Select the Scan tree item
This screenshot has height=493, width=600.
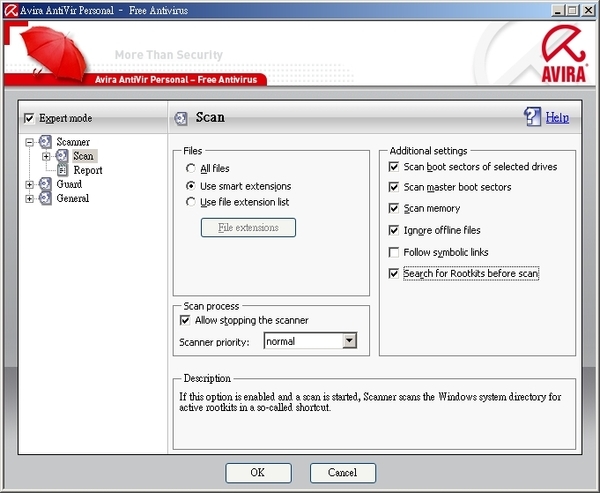point(83,156)
